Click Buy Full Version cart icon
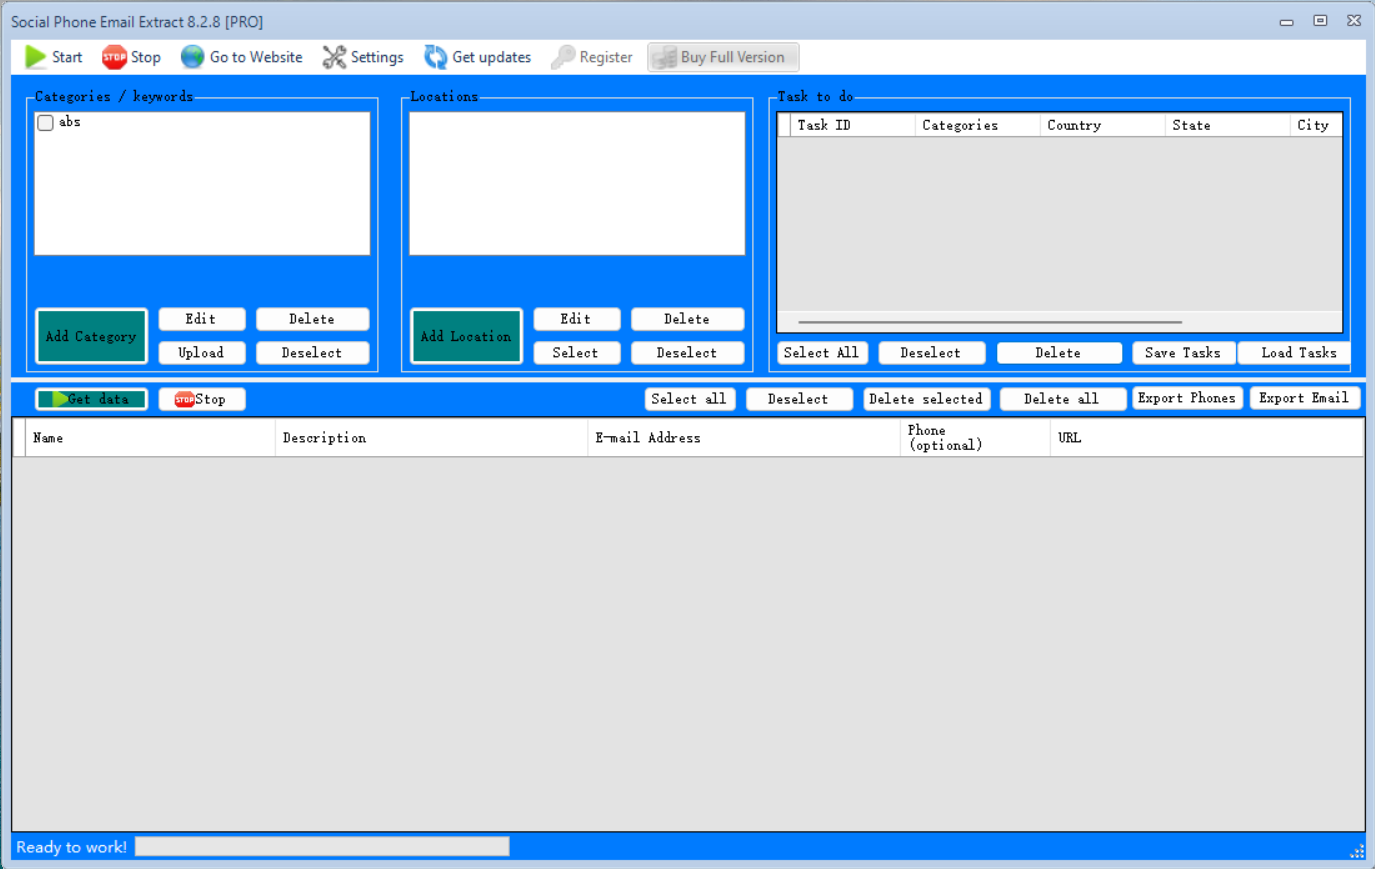The image size is (1375, 869). click(x=664, y=57)
